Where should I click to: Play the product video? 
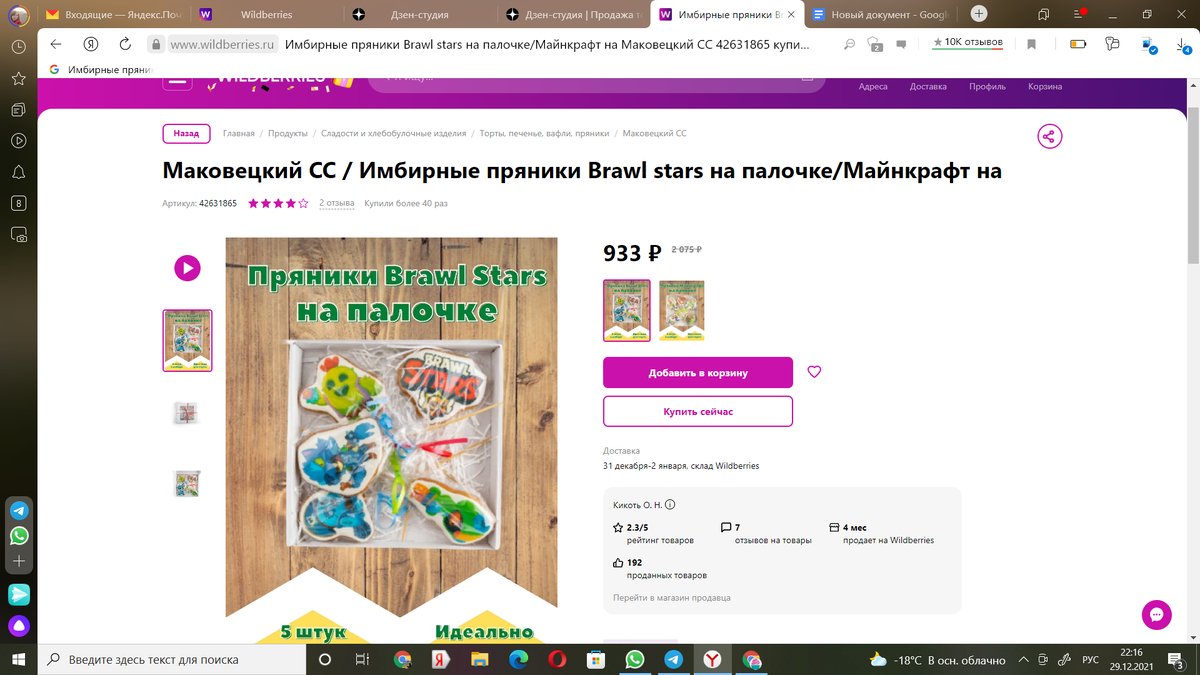point(187,268)
